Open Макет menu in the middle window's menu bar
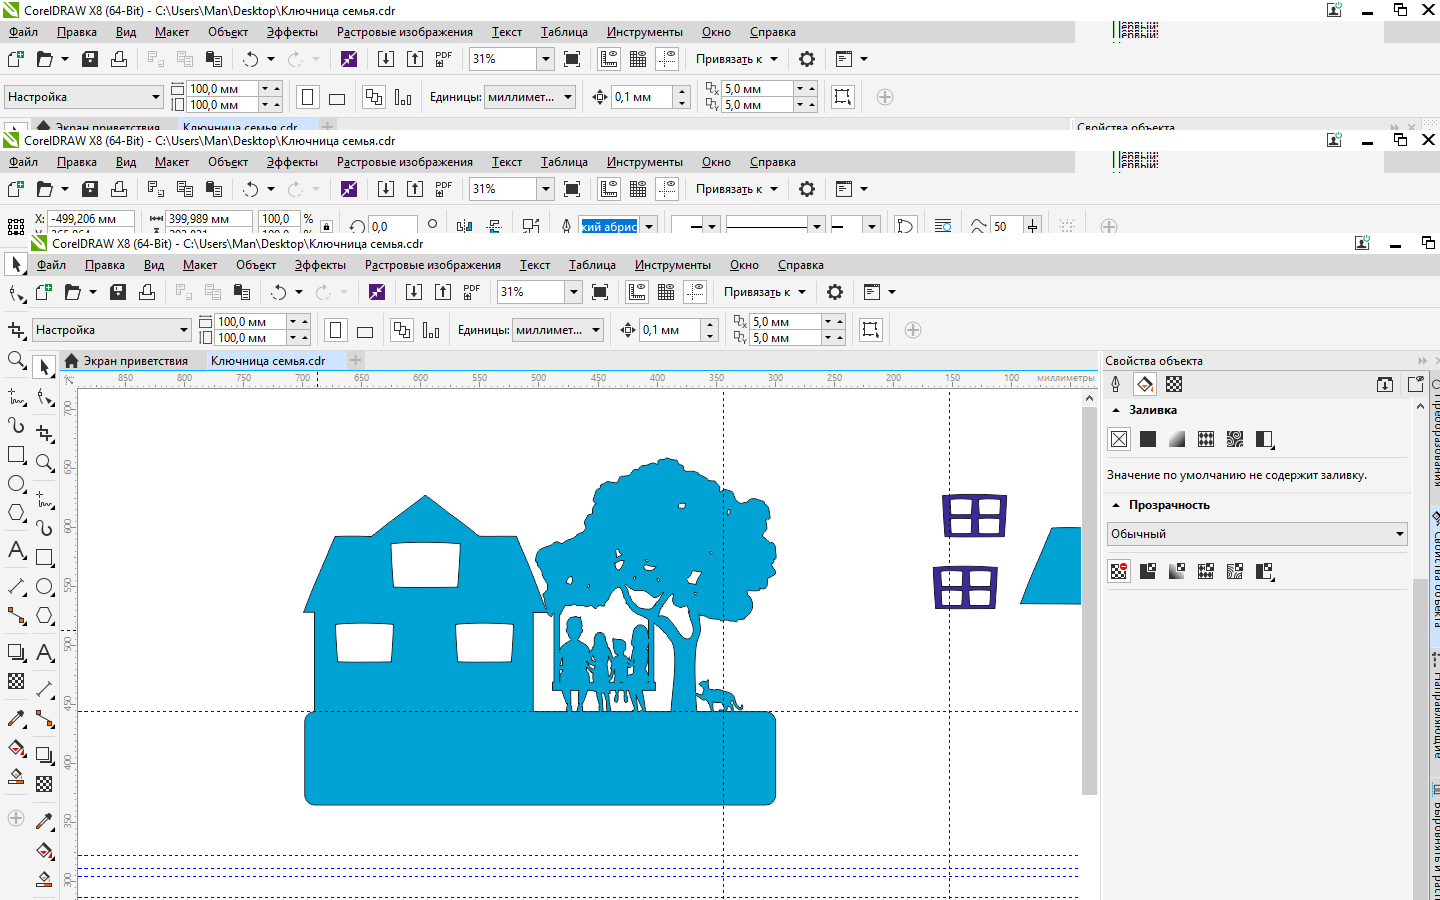1440x900 pixels. pos(172,162)
